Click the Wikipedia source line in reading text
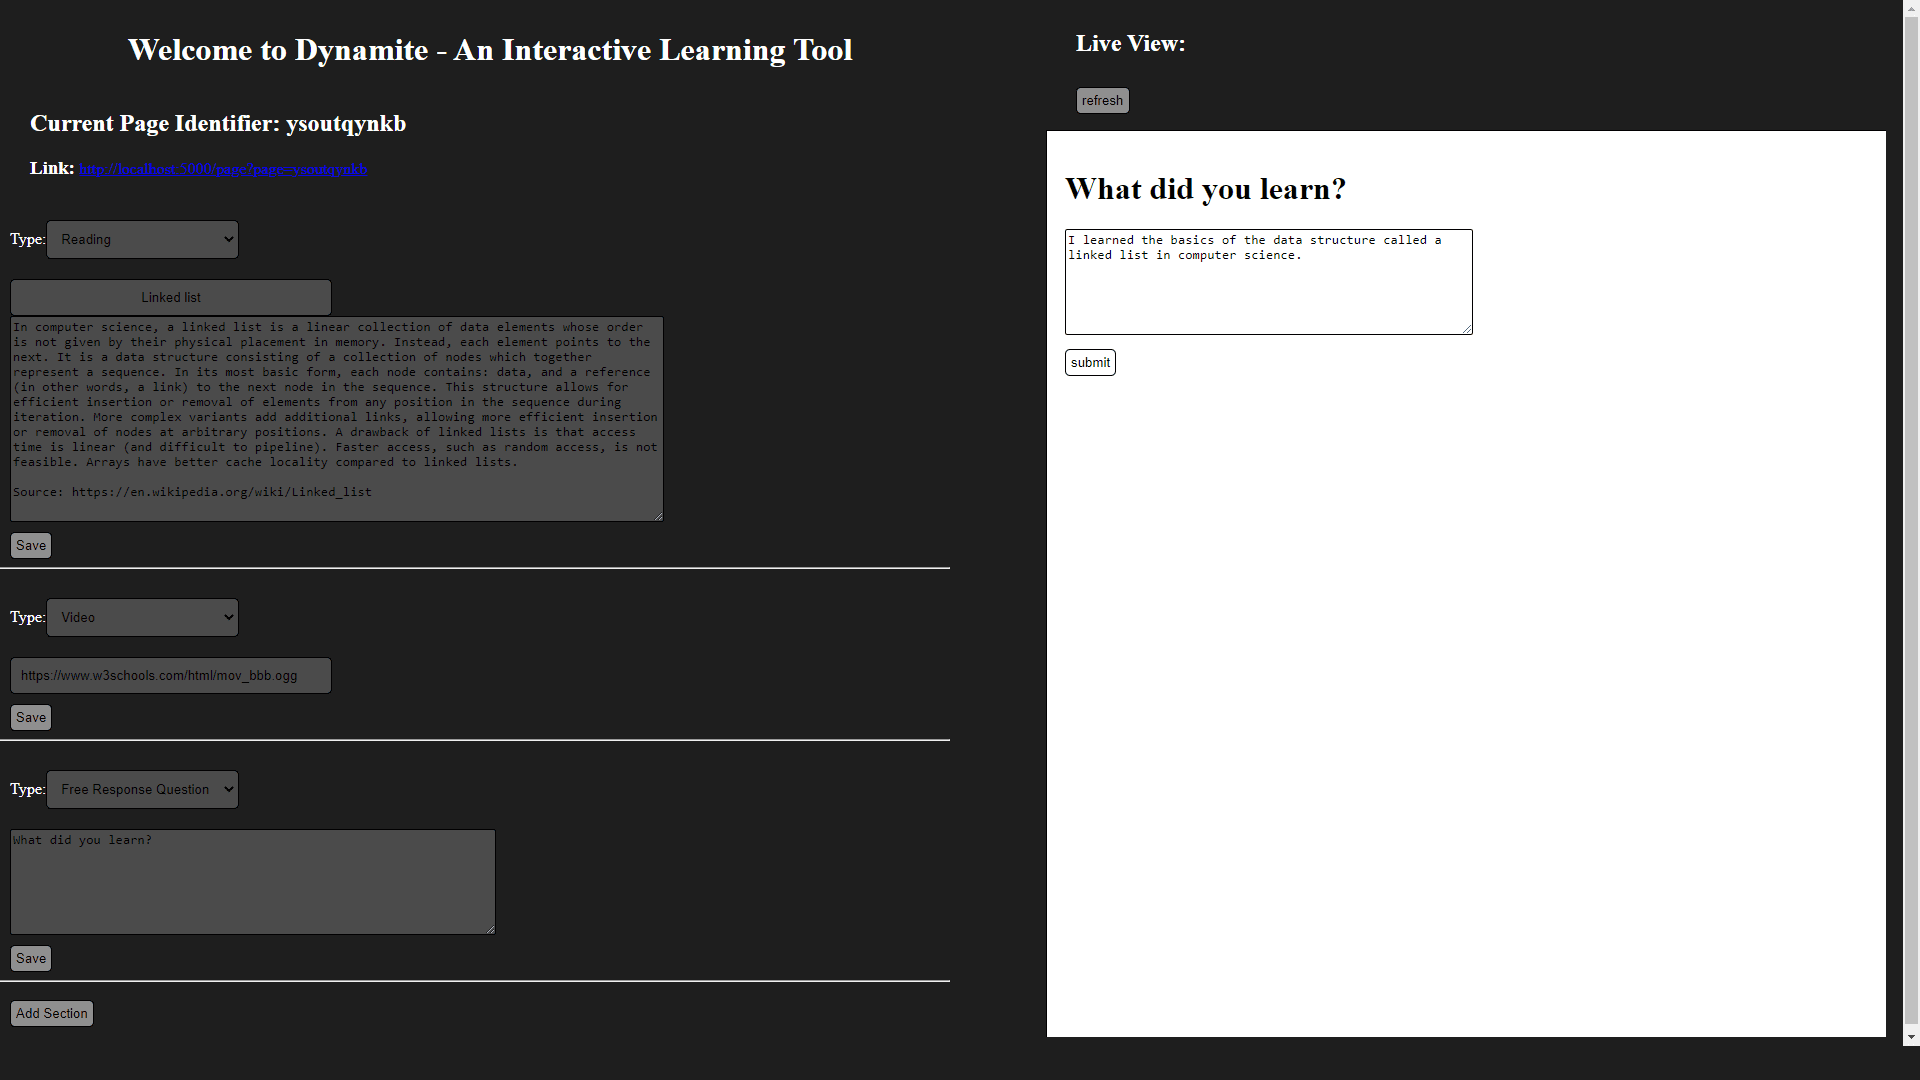The height and width of the screenshot is (1080, 1920). click(192, 492)
